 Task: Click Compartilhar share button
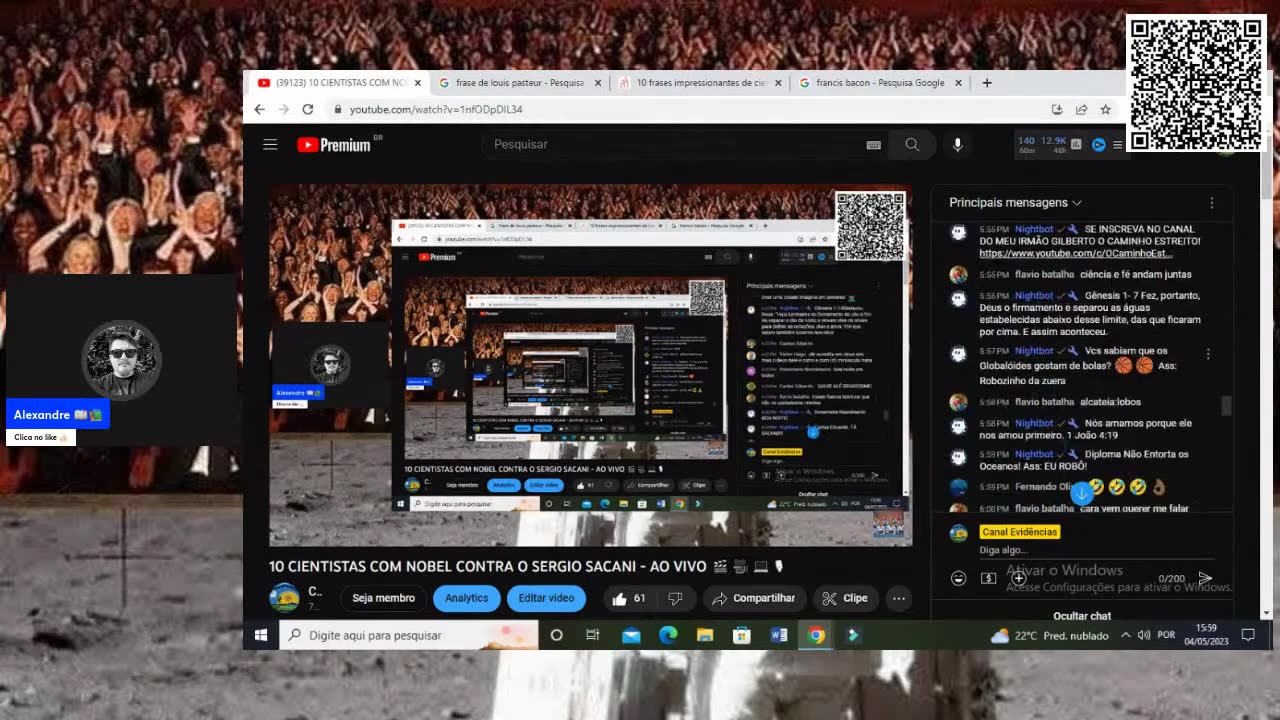[754, 598]
